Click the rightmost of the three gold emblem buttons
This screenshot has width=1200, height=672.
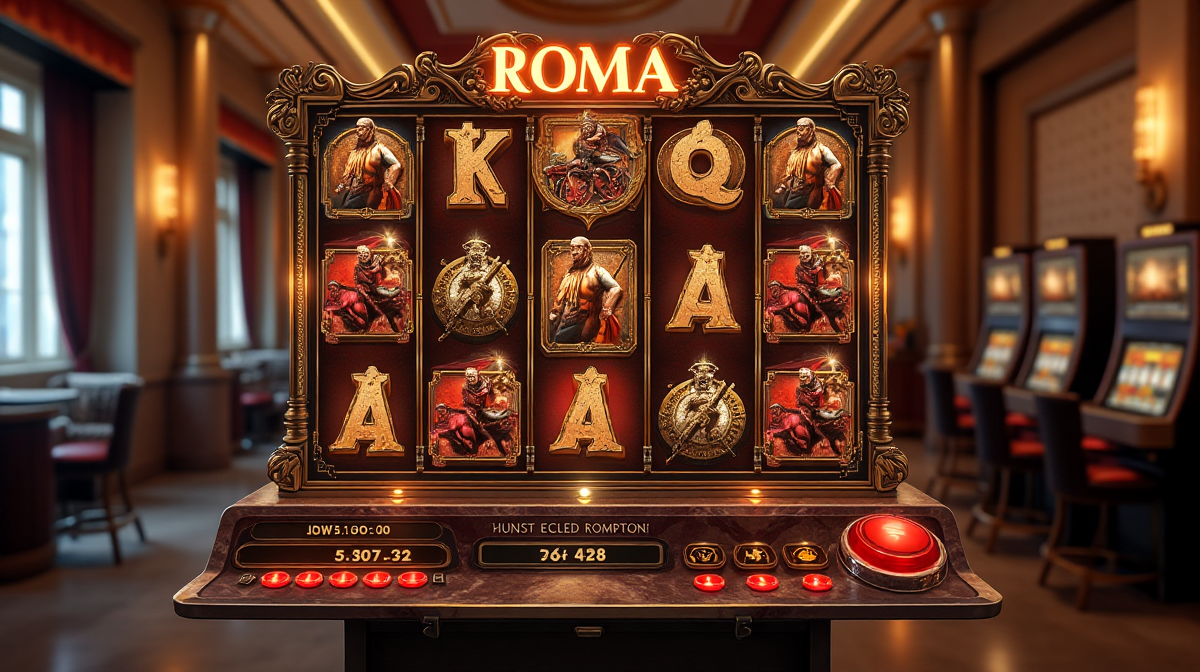tap(805, 556)
